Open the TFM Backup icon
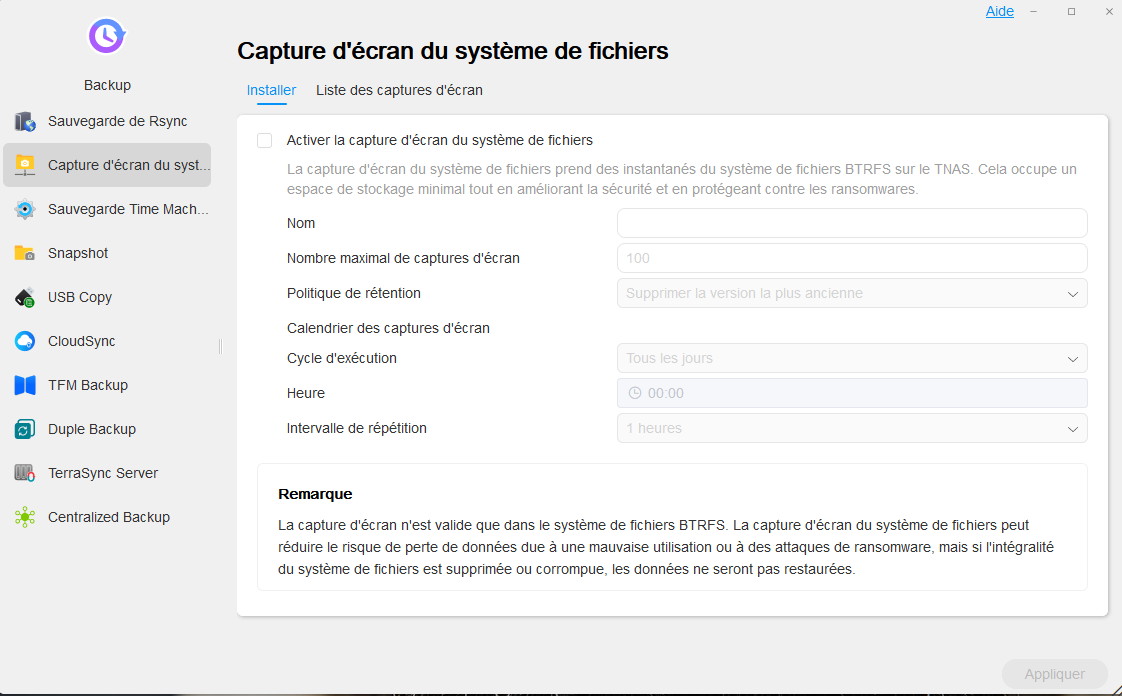This screenshot has height=696, width=1122. click(x=25, y=386)
